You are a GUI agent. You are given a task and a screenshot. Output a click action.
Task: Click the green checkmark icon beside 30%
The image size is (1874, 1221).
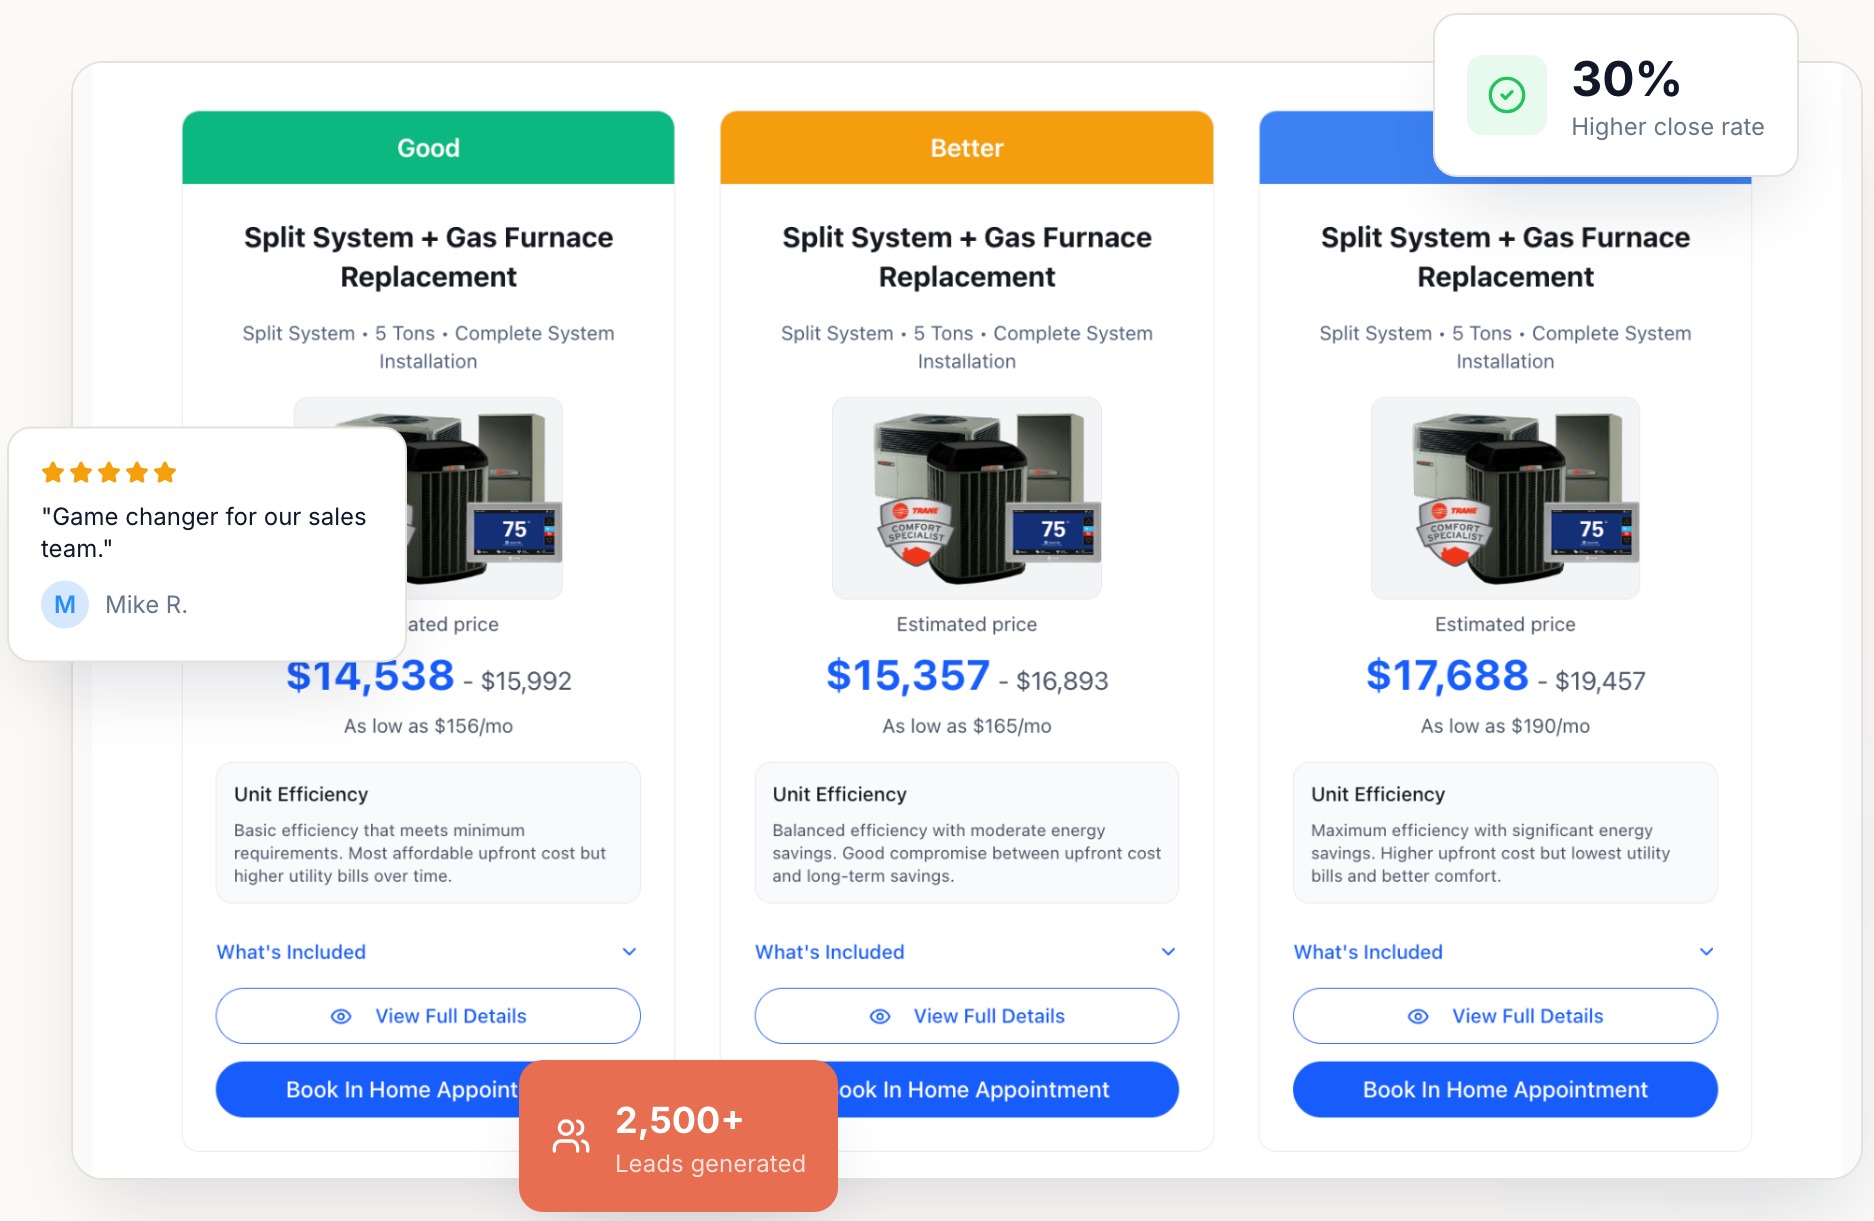[1506, 95]
